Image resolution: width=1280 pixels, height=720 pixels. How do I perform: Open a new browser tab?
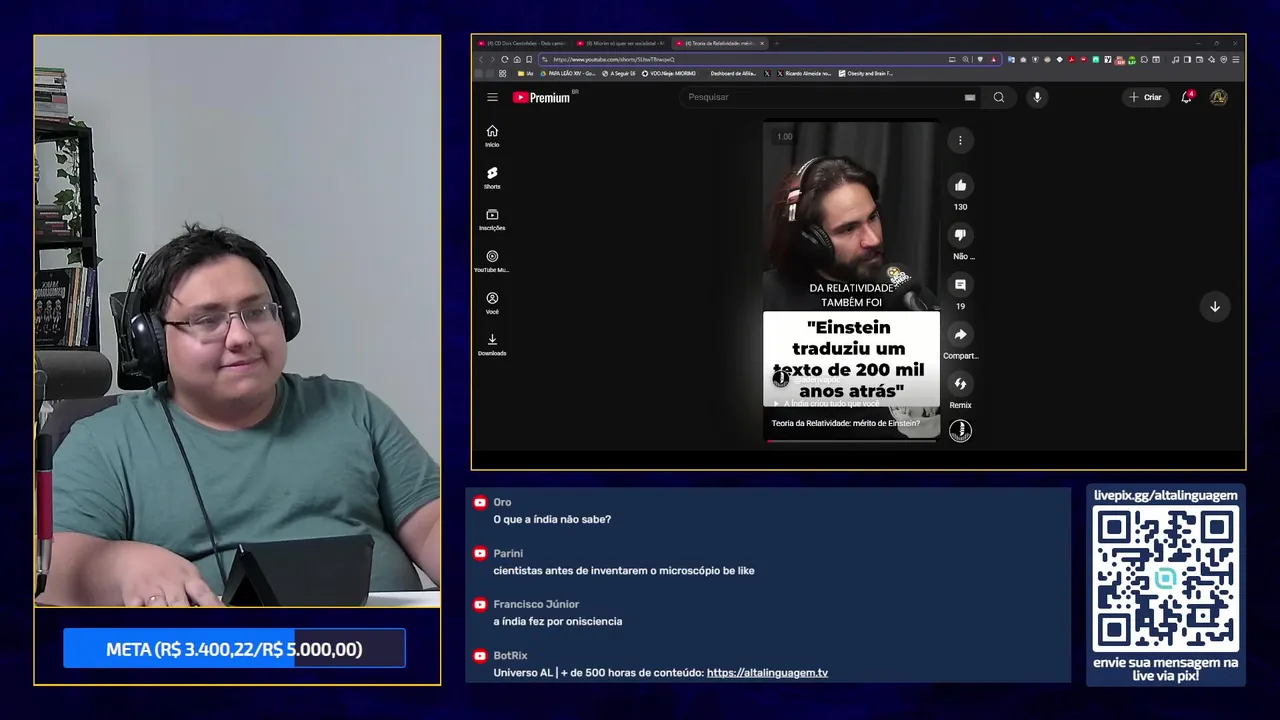point(777,43)
